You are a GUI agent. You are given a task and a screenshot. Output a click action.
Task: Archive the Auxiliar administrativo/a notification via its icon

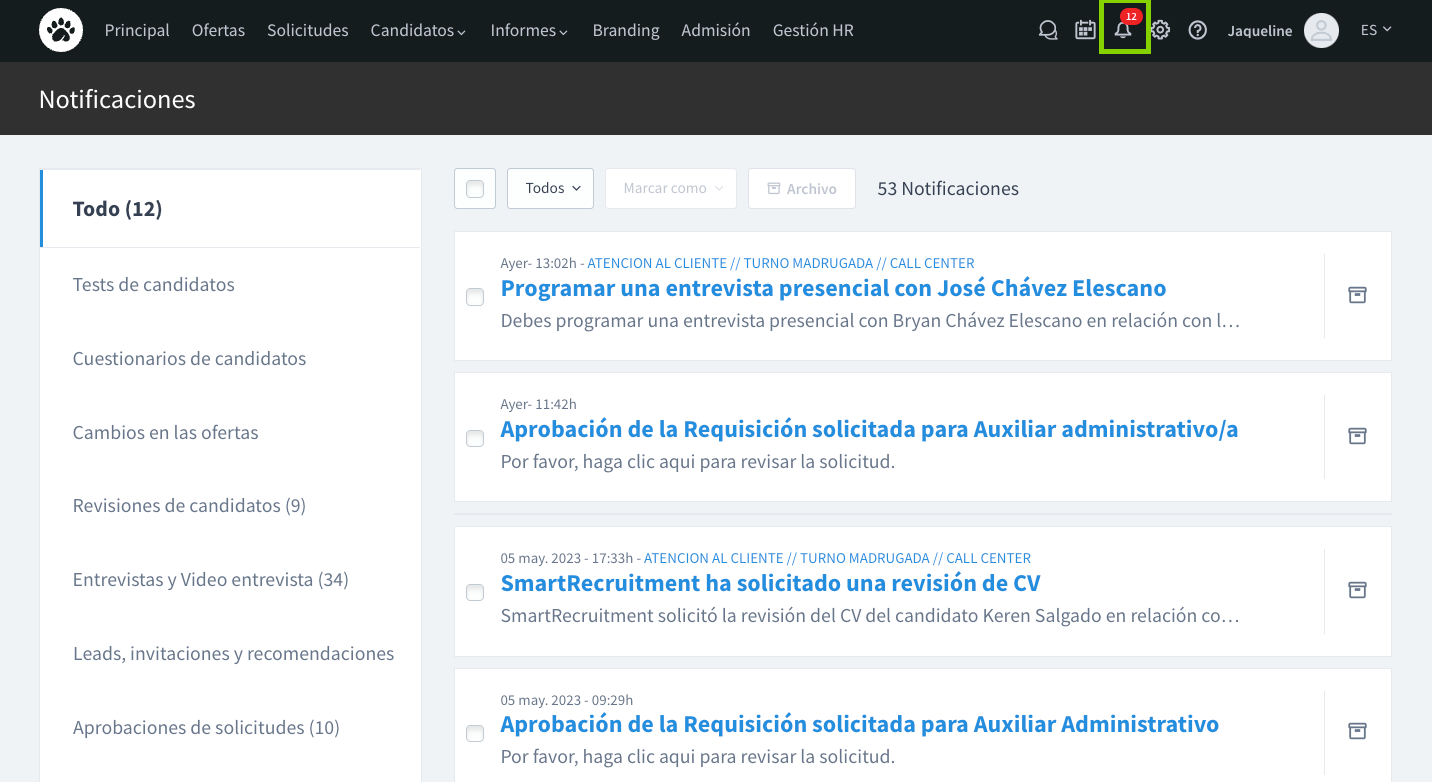pyautogui.click(x=1357, y=436)
